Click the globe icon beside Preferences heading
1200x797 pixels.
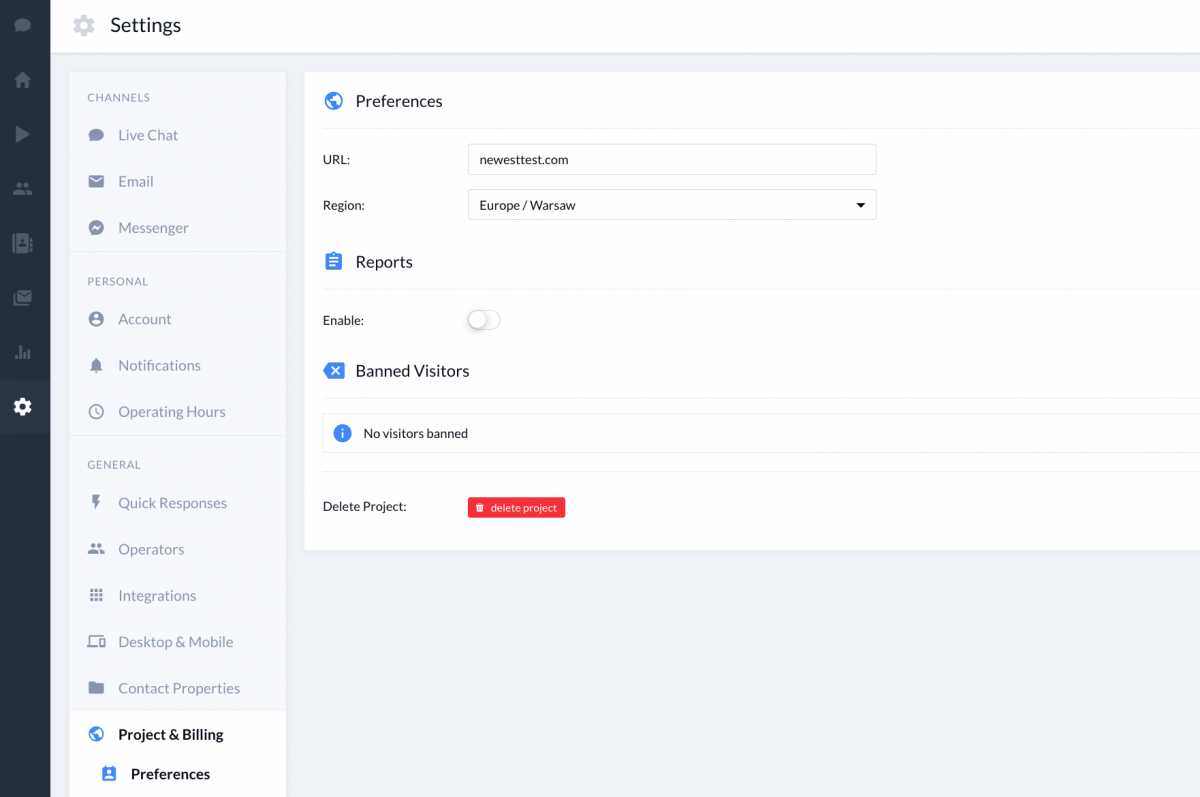334,101
